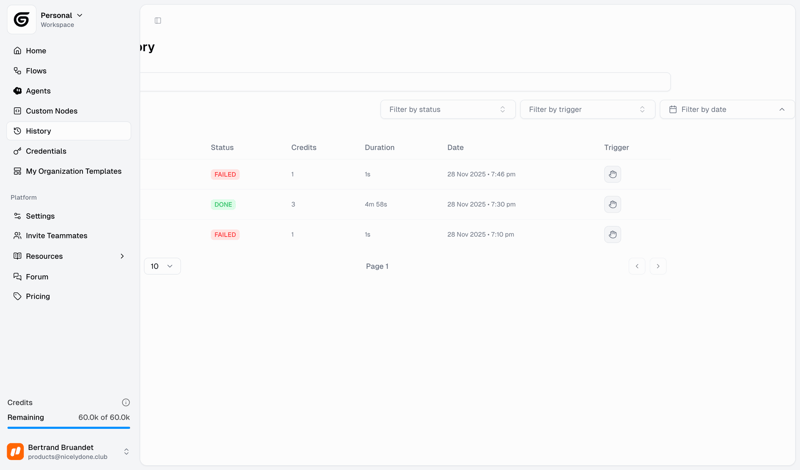Viewport: 800px width, 470px height.
Task: Expand the Resources submenu
Action: pos(69,256)
